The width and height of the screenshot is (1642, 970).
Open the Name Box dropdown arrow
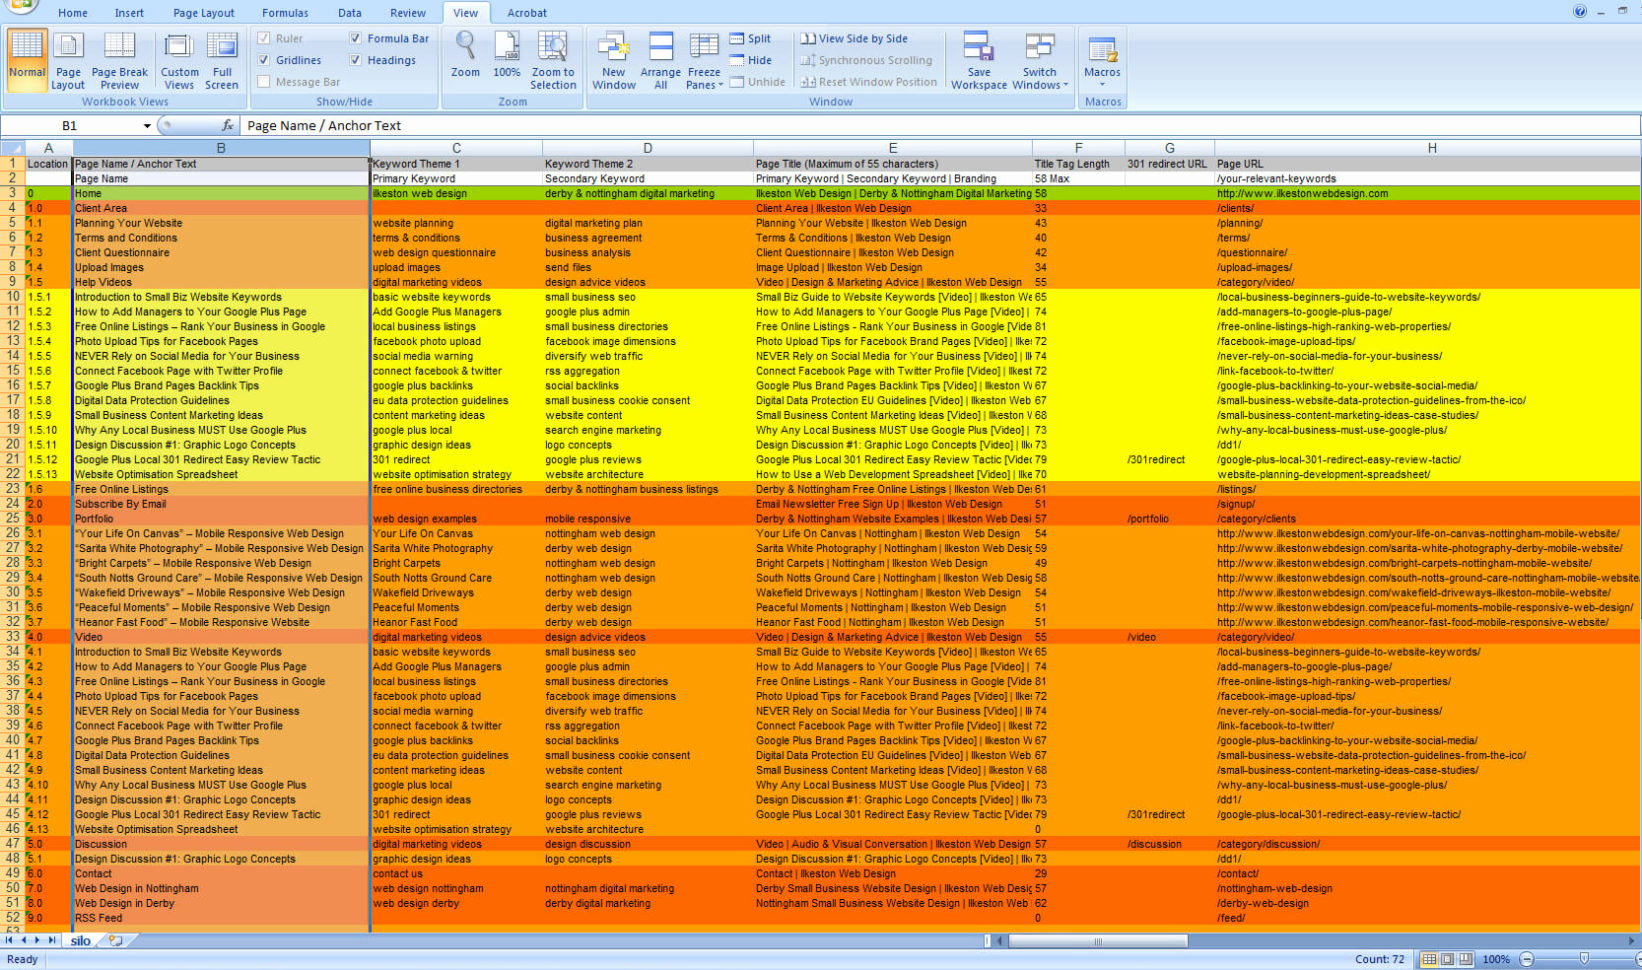coord(146,126)
